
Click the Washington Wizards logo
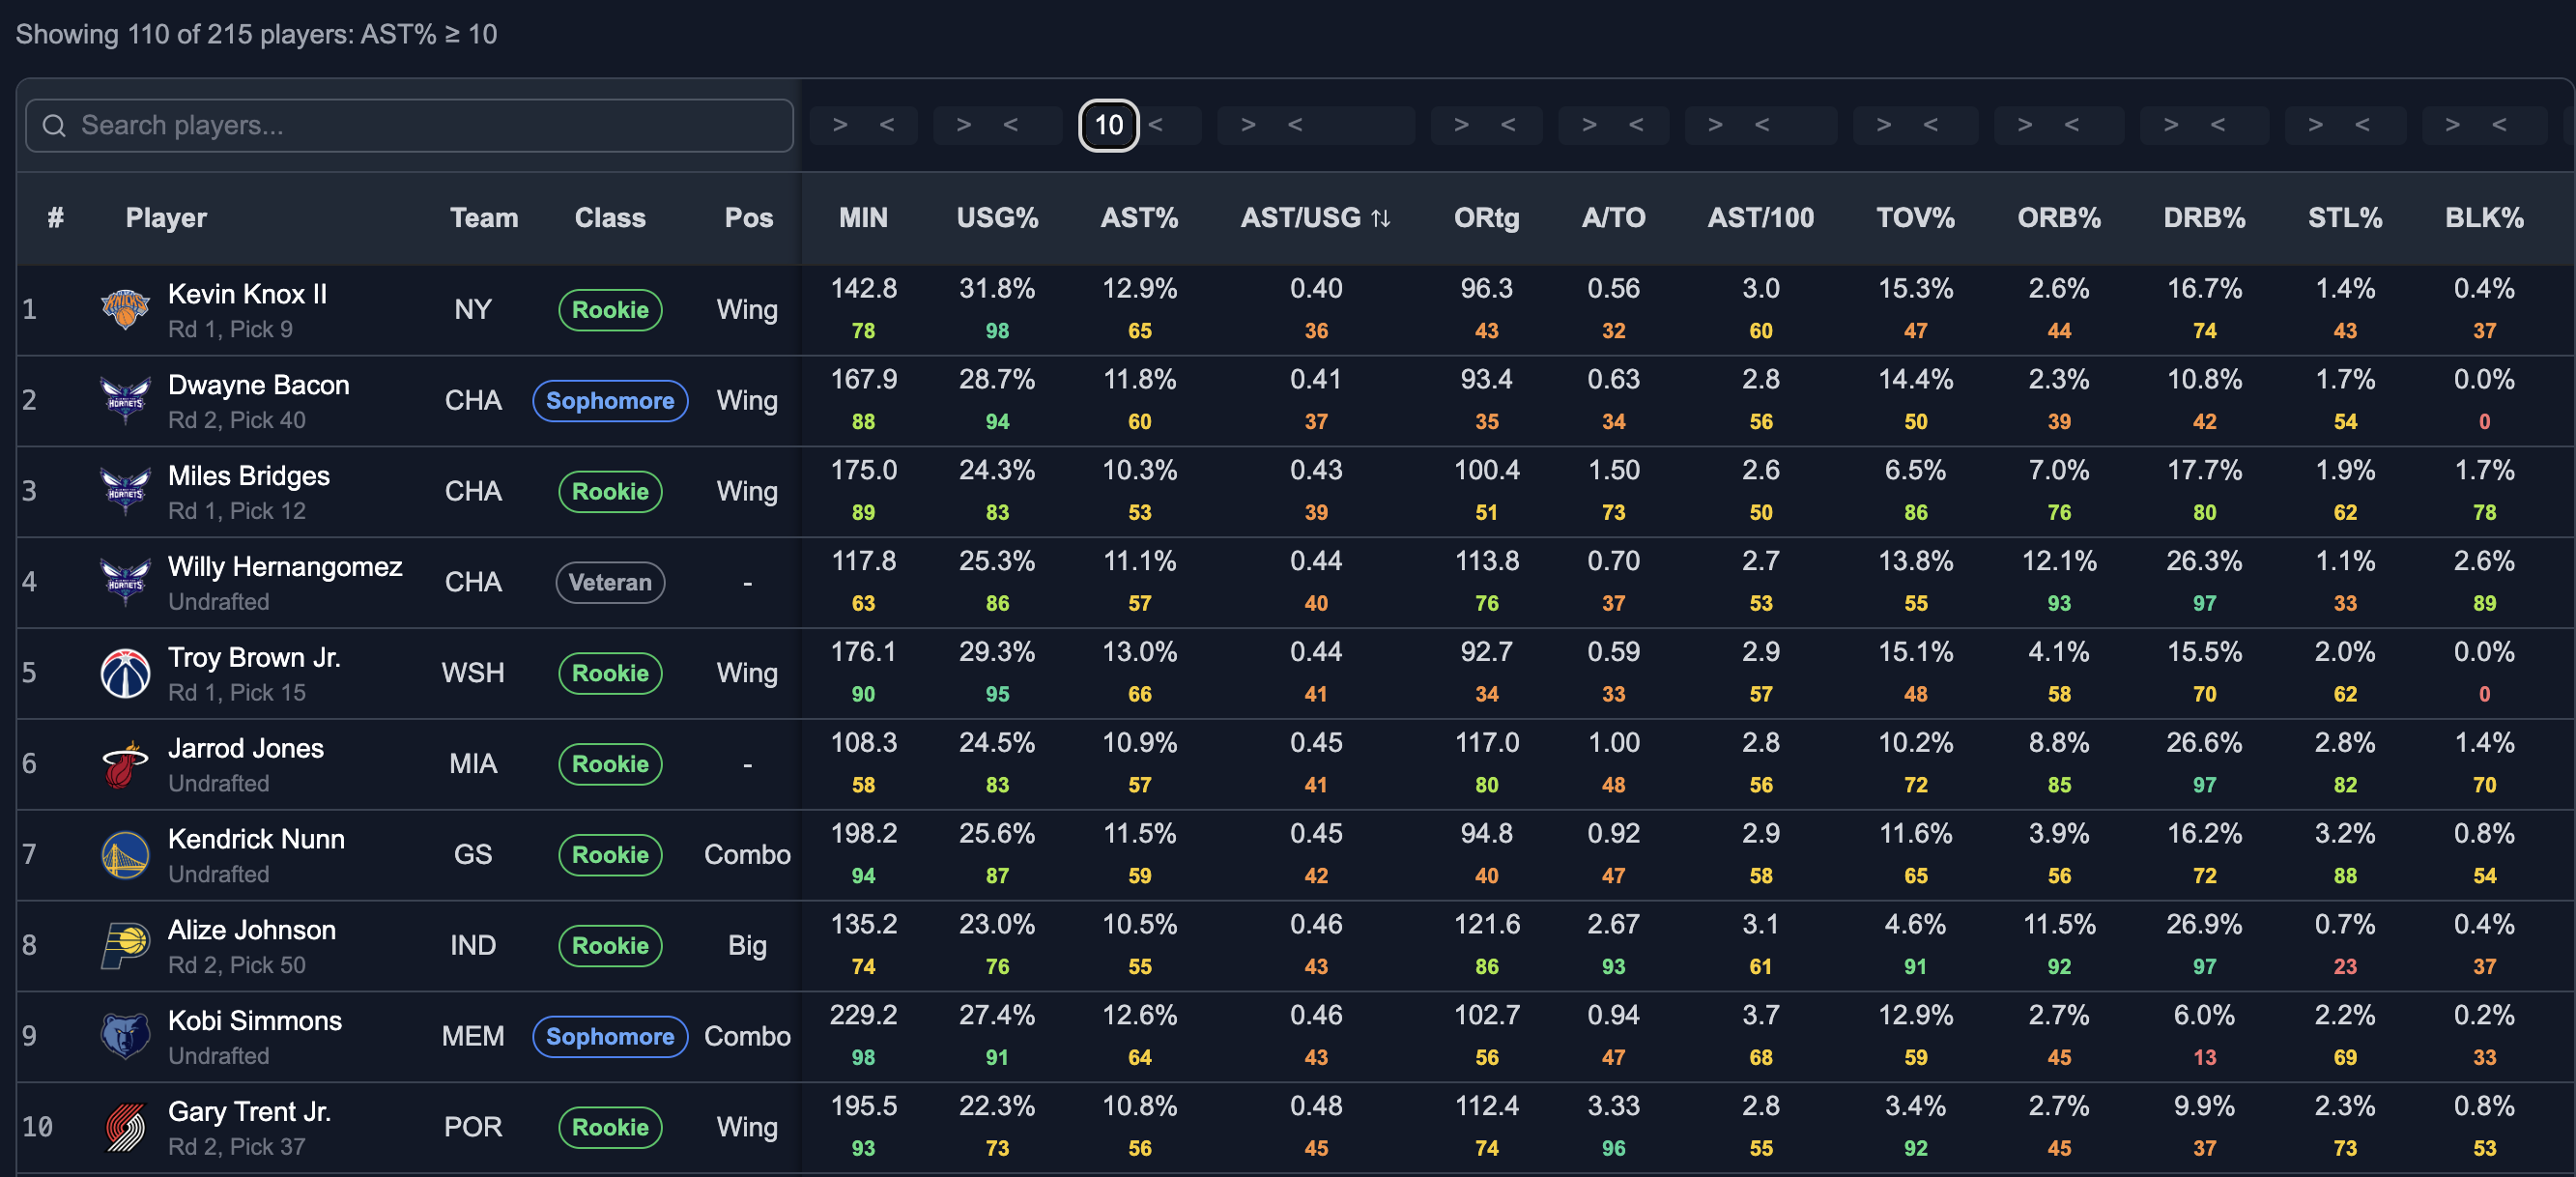(x=125, y=673)
